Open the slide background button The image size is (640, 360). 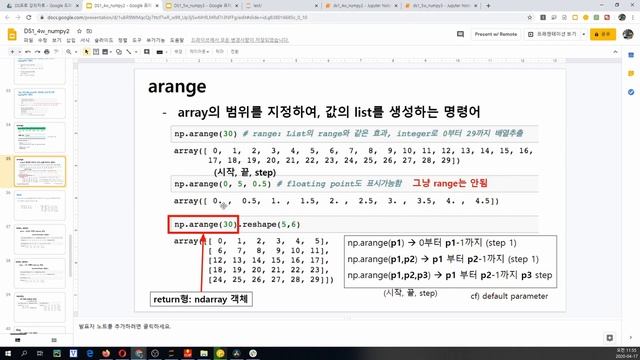click(x=178, y=52)
